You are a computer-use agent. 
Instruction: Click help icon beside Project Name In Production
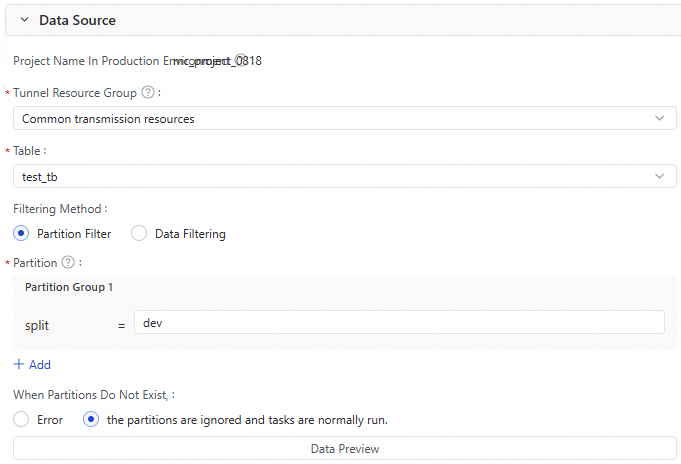[240, 61]
